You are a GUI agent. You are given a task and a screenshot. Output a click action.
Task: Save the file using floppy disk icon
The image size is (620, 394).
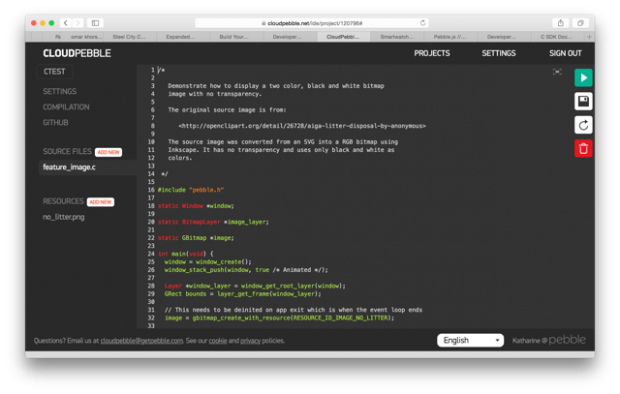(583, 101)
